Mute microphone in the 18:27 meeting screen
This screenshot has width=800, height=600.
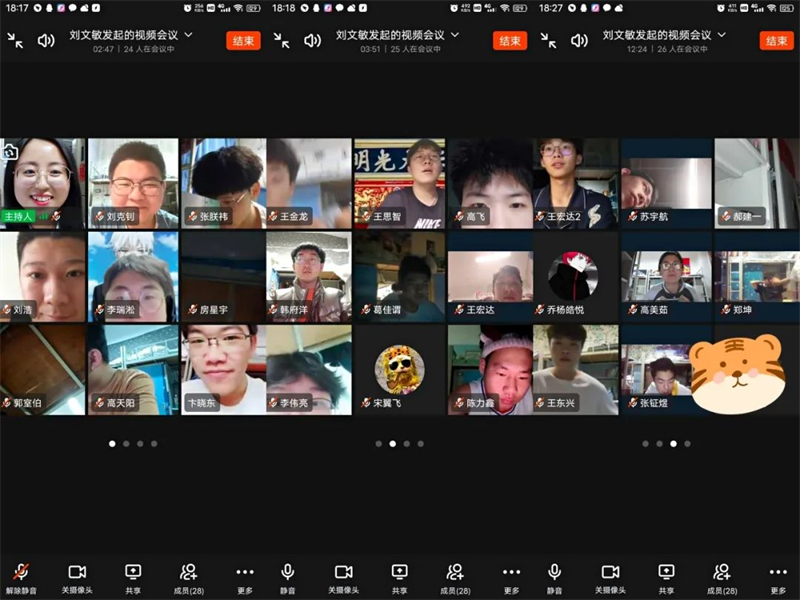pyautogui.click(x=554, y=572)
